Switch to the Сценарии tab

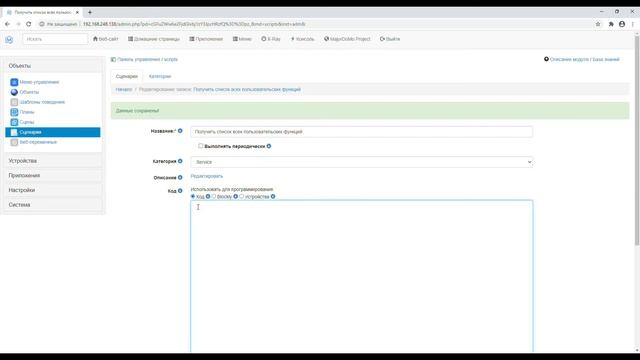click(127, 76)
